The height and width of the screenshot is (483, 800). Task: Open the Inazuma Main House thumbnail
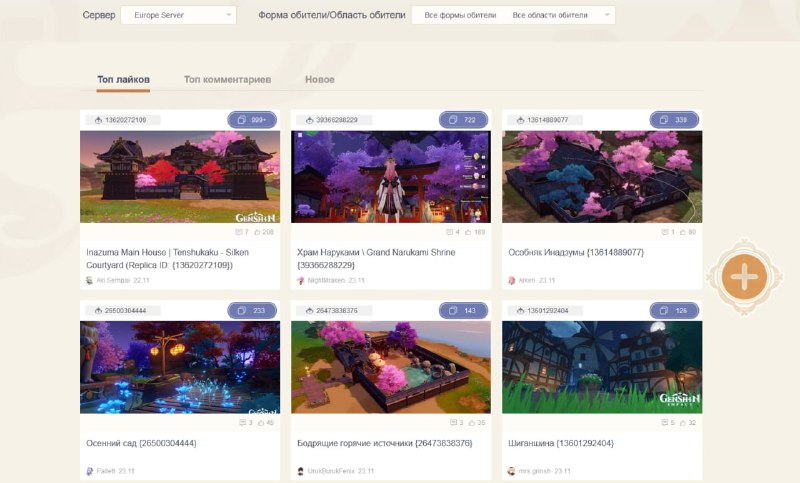[180, 177]
